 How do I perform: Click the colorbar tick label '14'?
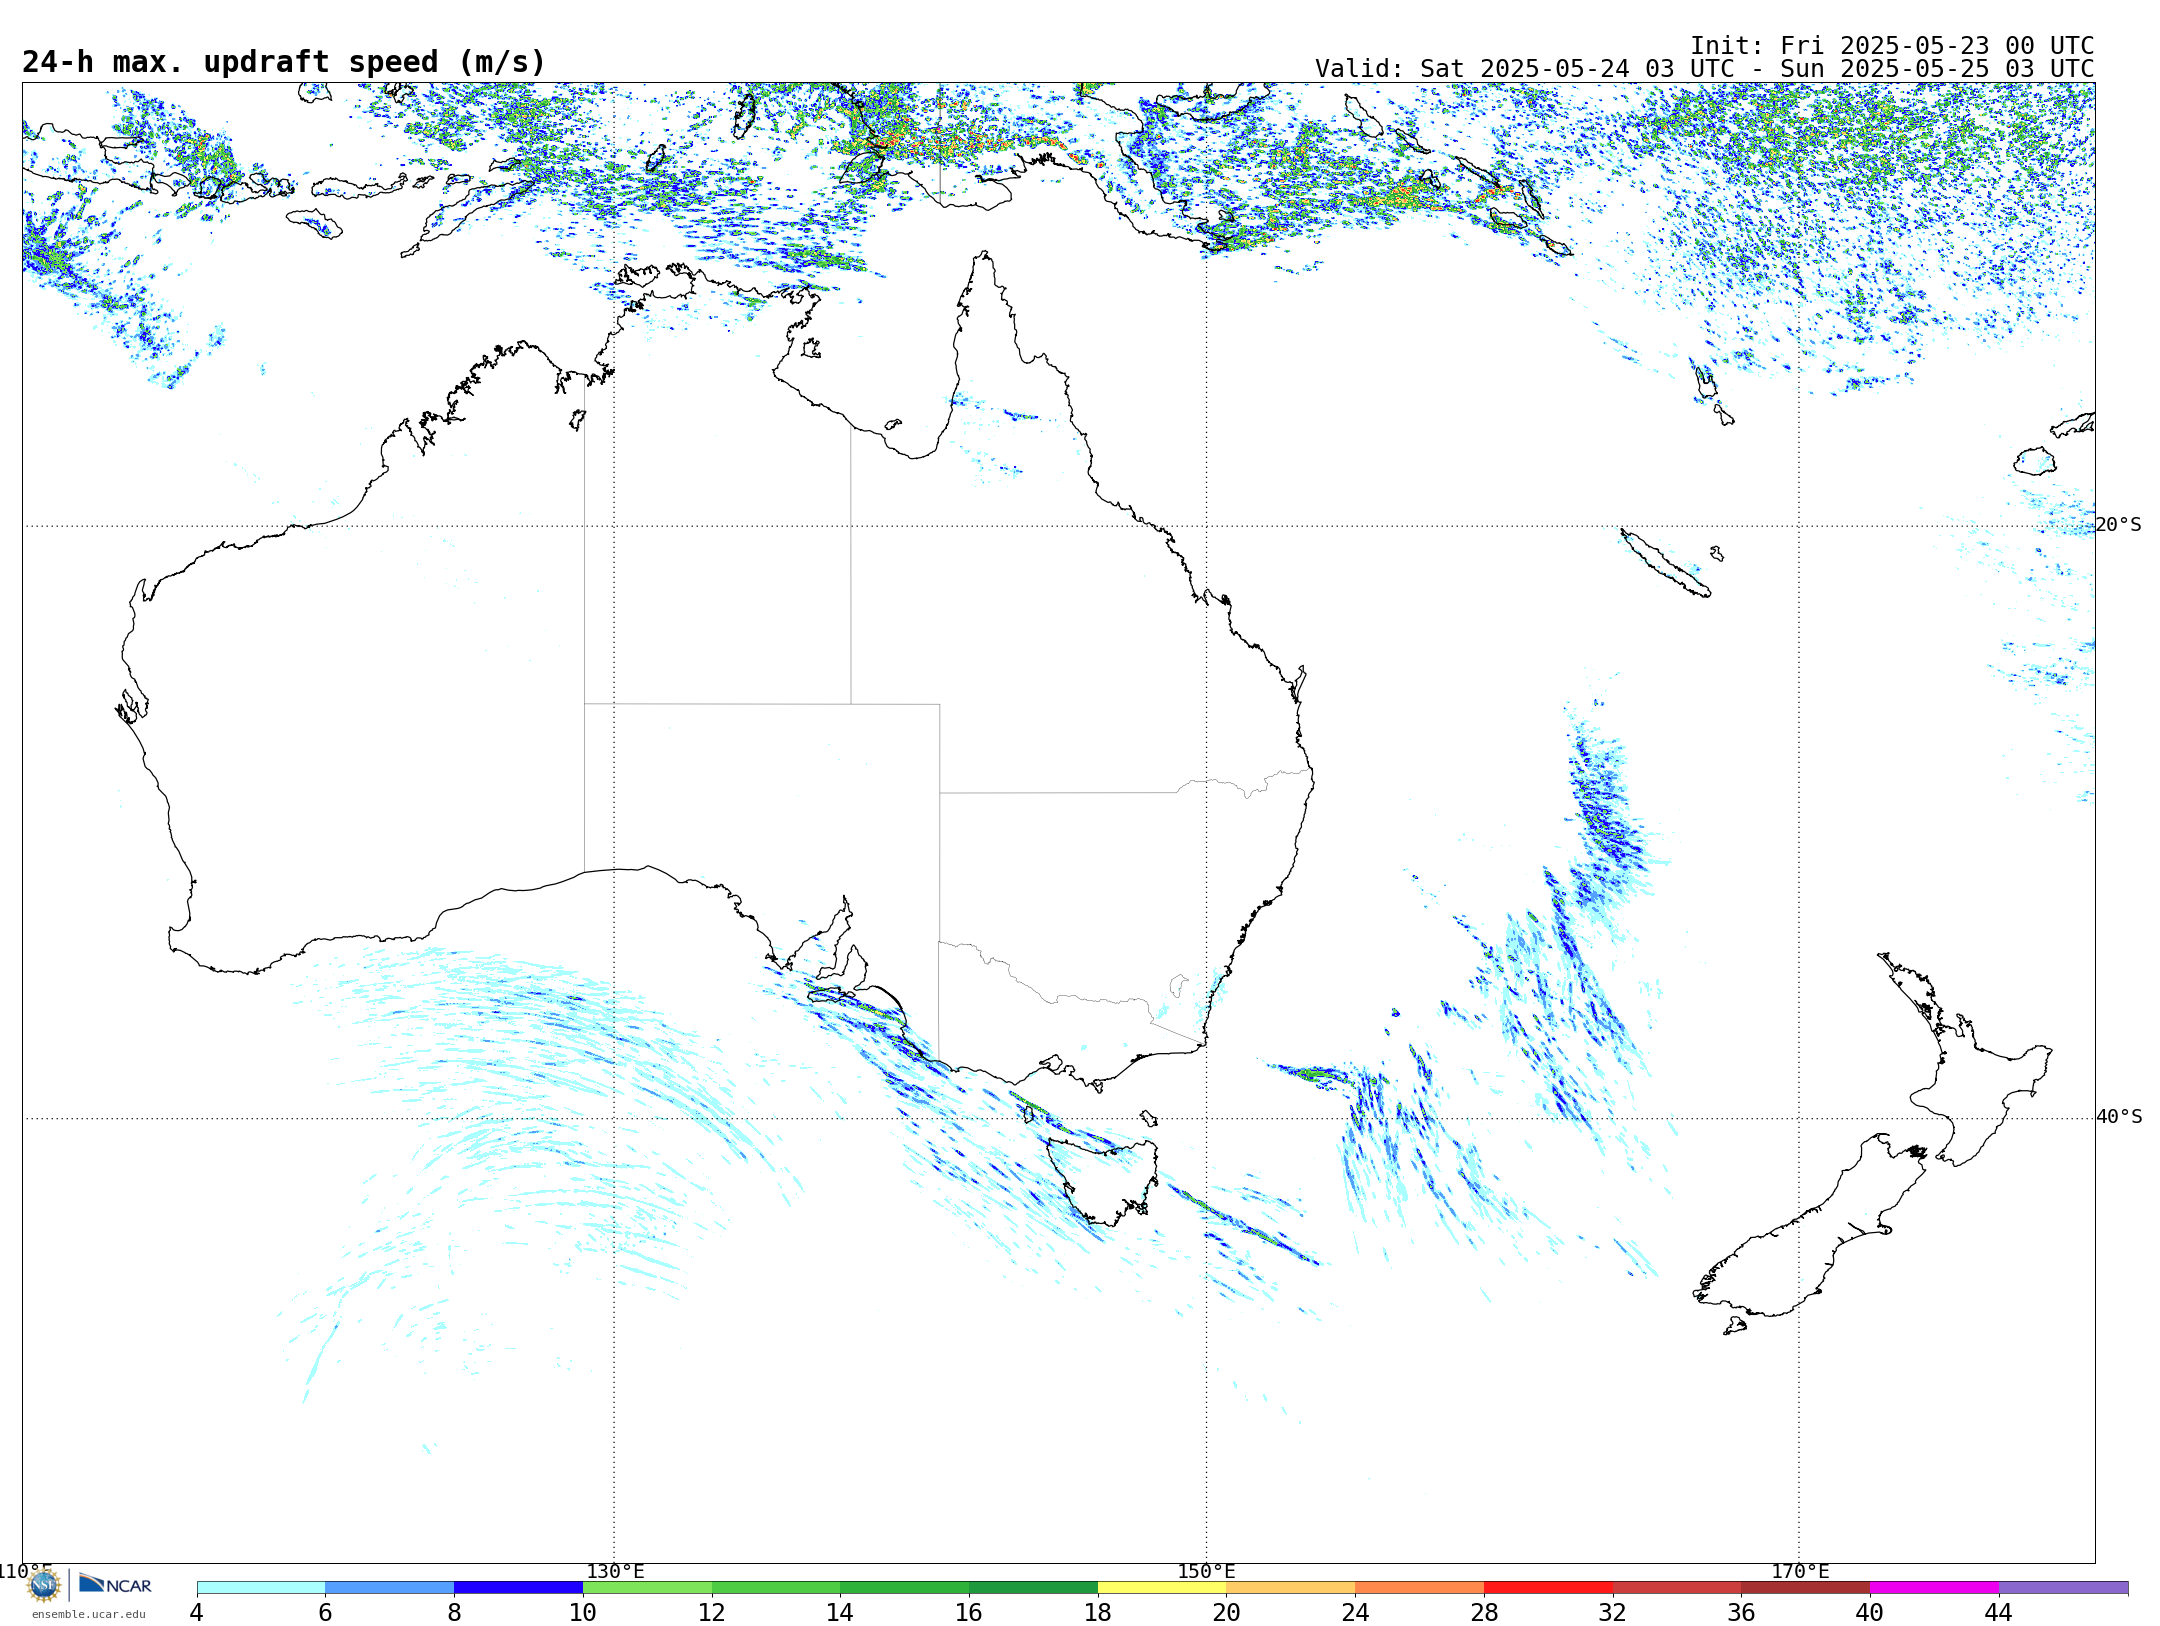pyautogui.click(x=840, y=1612)
